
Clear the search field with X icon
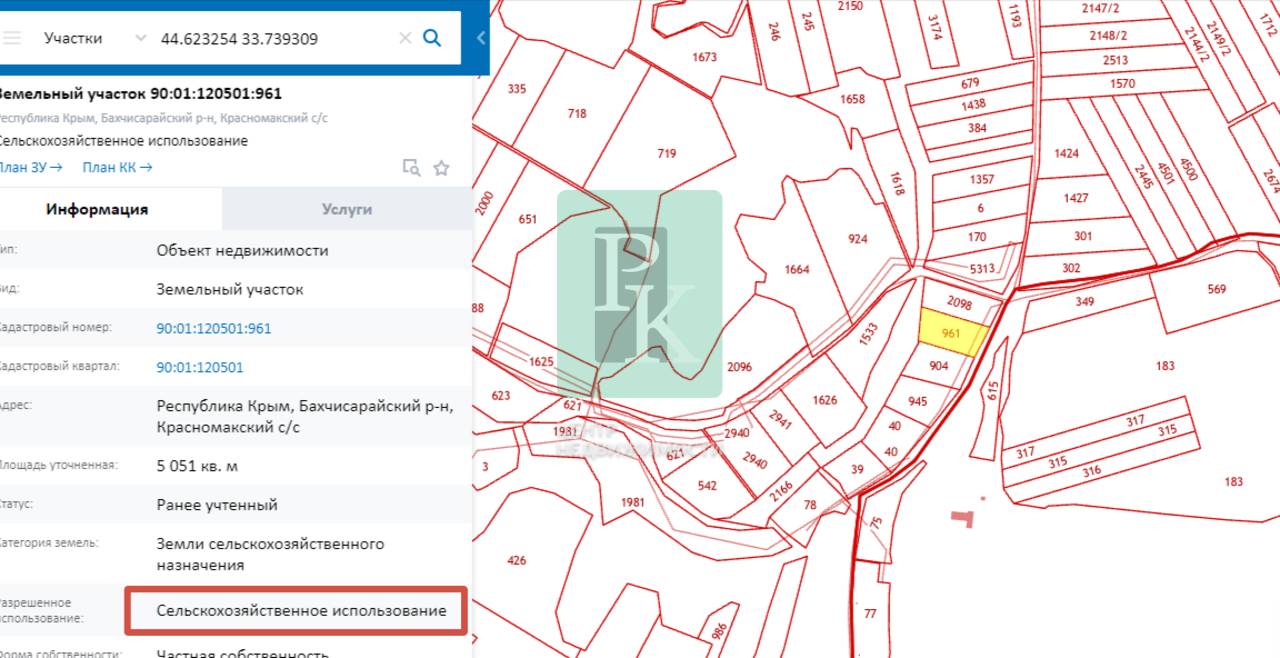[405, 38]
